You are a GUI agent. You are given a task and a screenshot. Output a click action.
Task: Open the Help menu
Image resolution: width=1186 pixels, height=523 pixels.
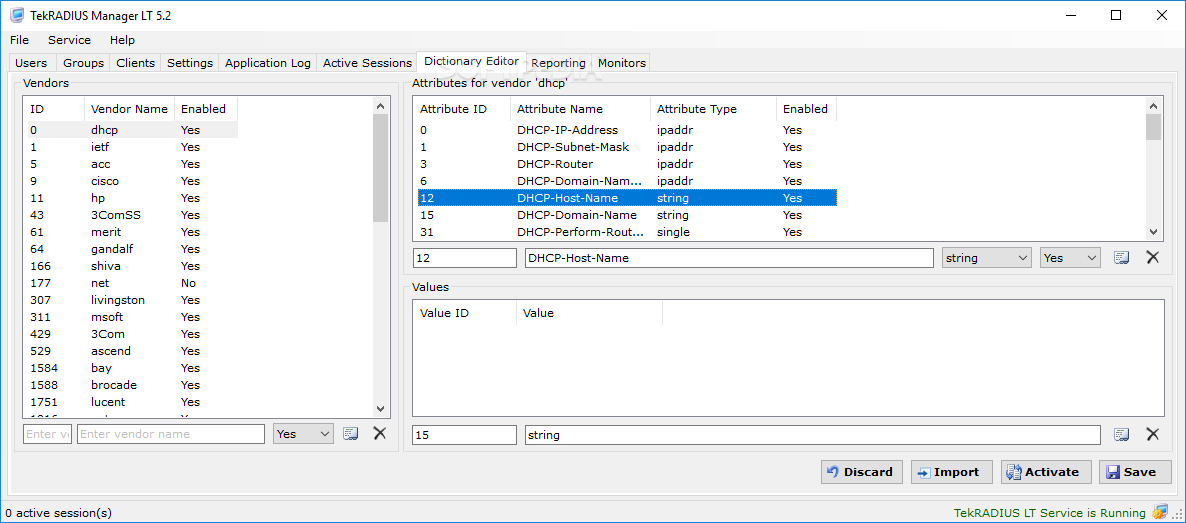click(x=122, y=40)
